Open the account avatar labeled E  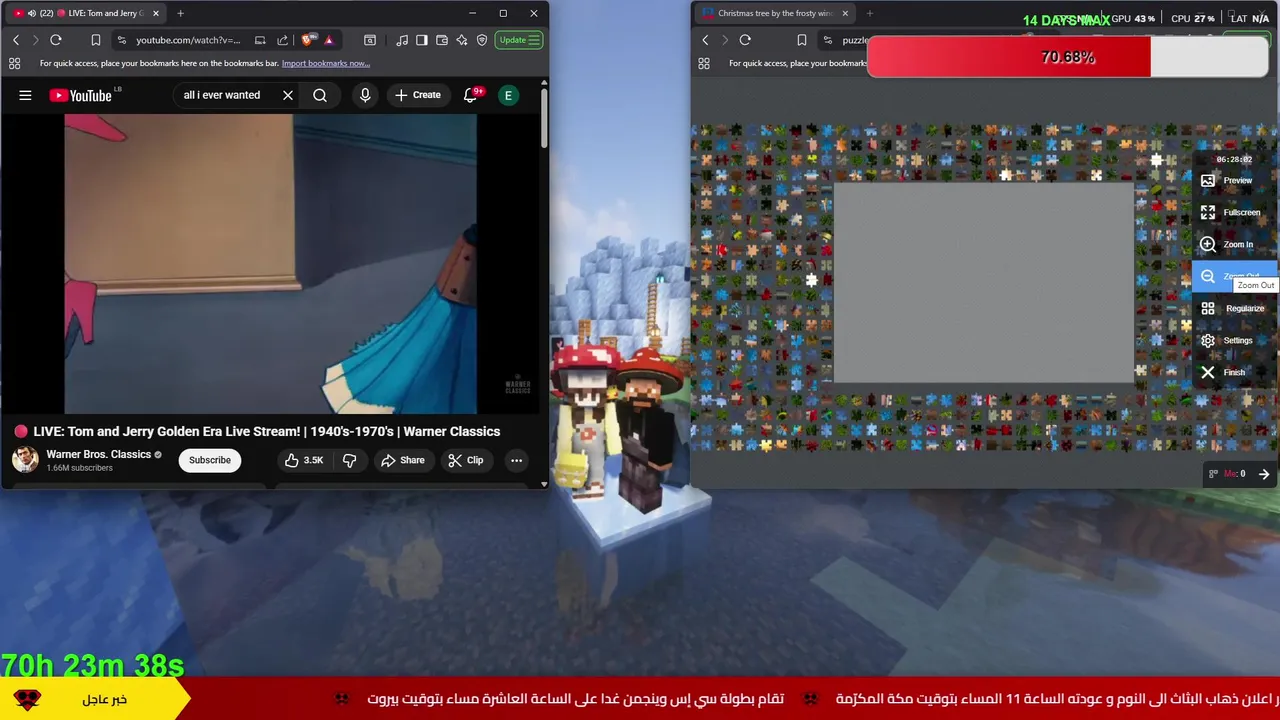point(508,95)
